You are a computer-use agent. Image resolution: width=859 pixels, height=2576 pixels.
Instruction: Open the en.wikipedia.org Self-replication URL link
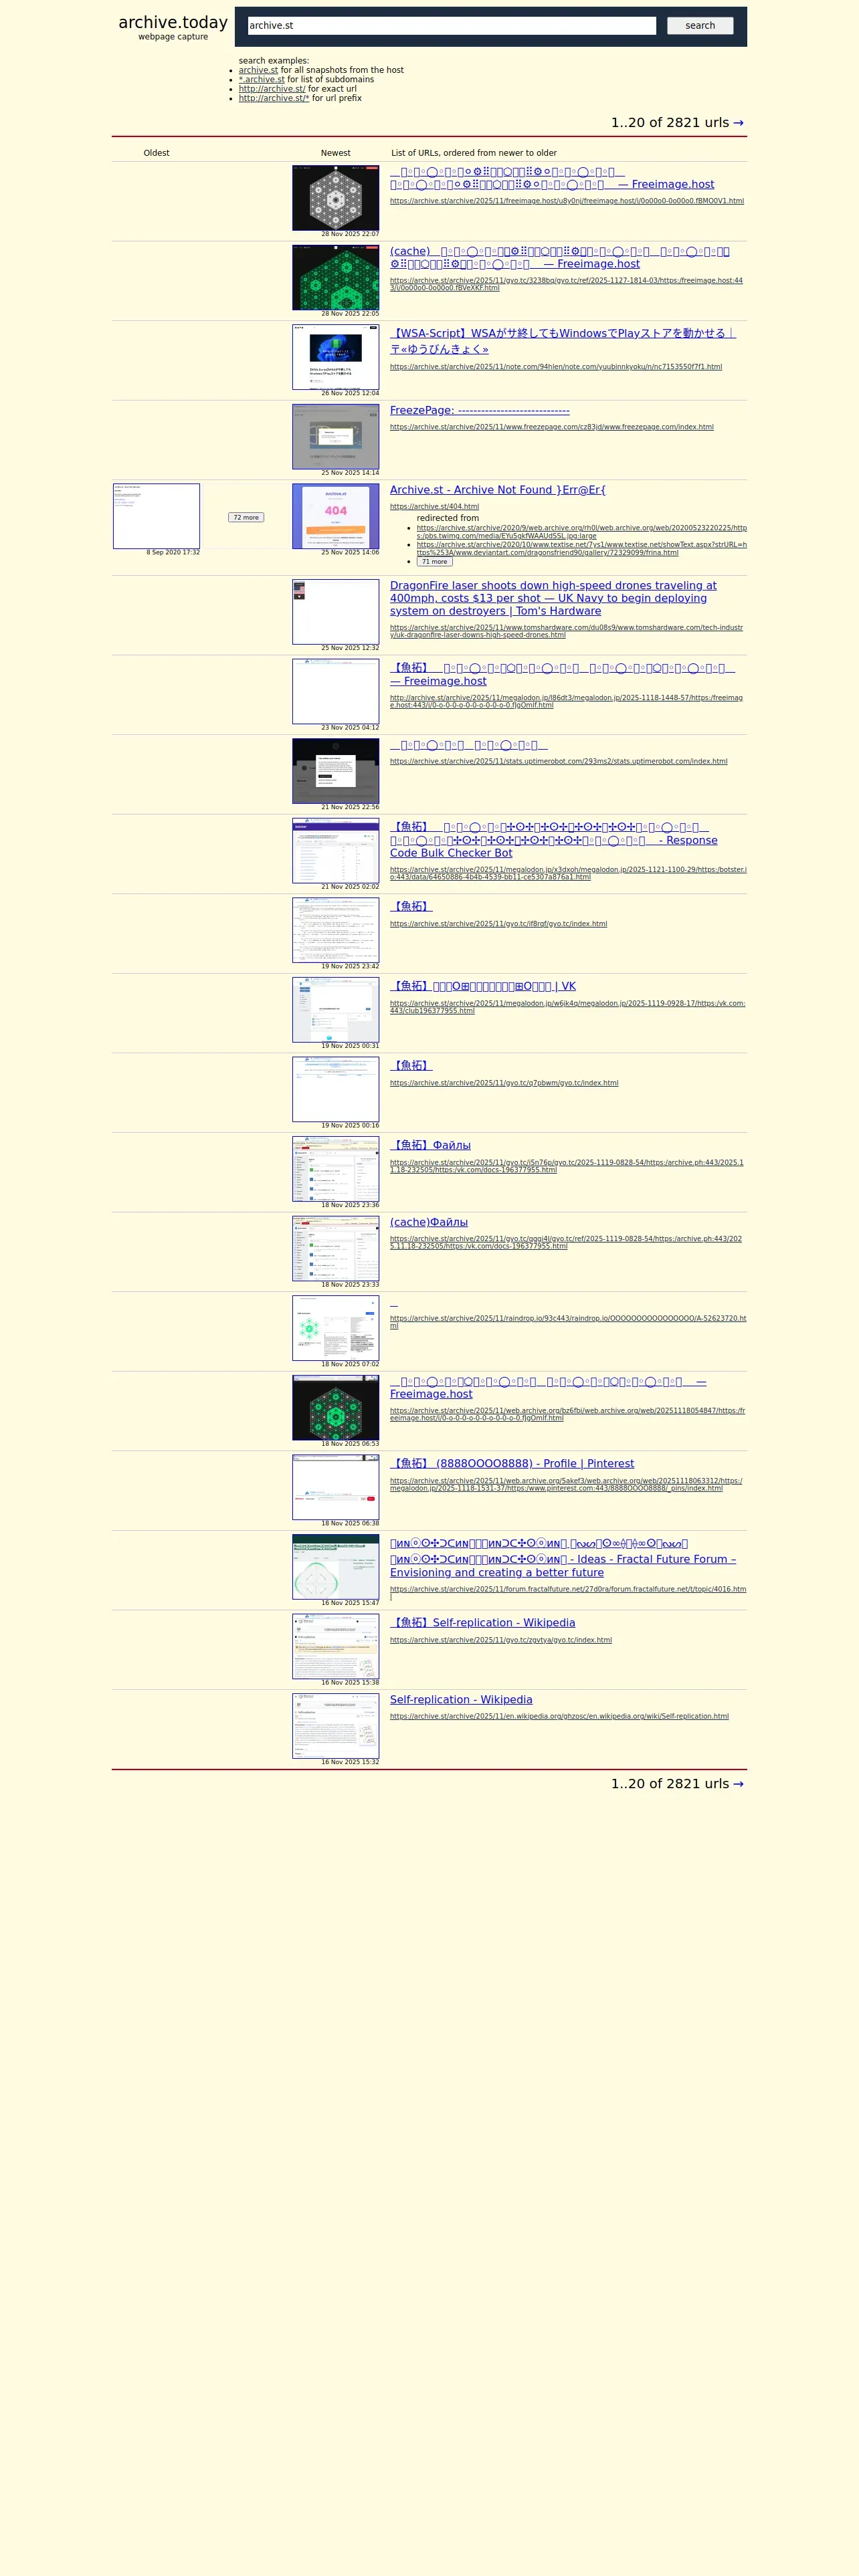click(559, 1716)
